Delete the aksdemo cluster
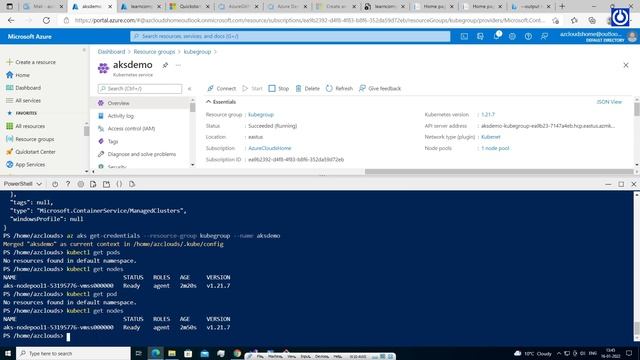640x360 pixels. [x=307, y=89]
